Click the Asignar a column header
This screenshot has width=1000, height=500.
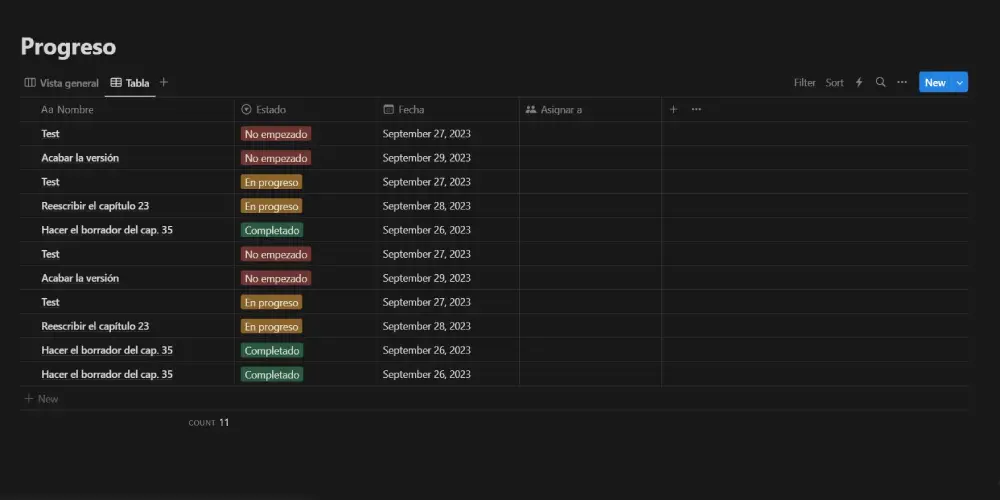tap(560, 110)
